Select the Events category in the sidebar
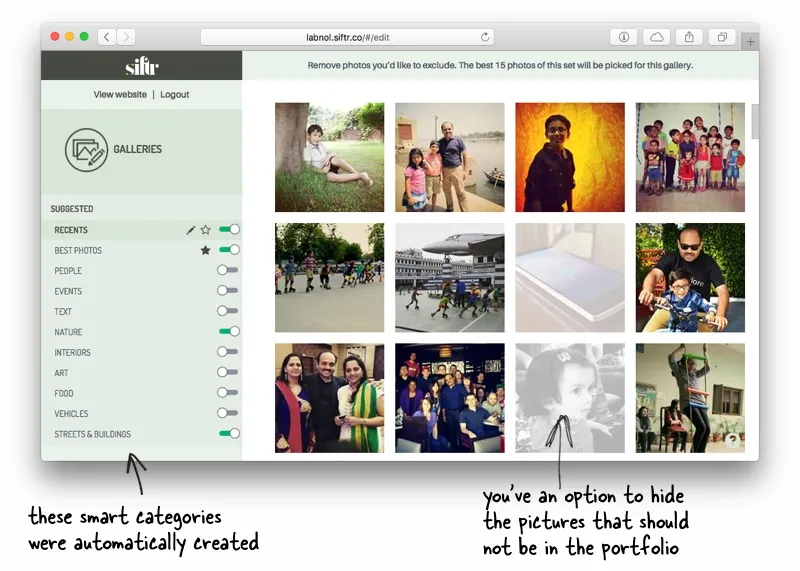800x571 pixels. tap(68, 291)
